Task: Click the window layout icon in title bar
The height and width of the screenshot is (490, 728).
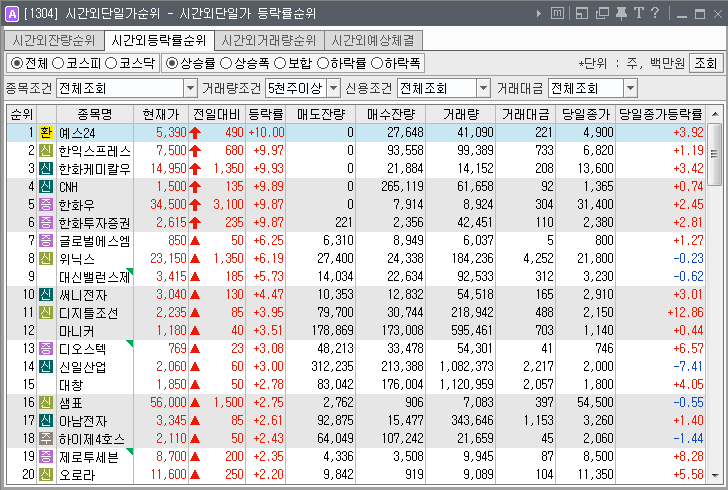Action: (581, 13)
